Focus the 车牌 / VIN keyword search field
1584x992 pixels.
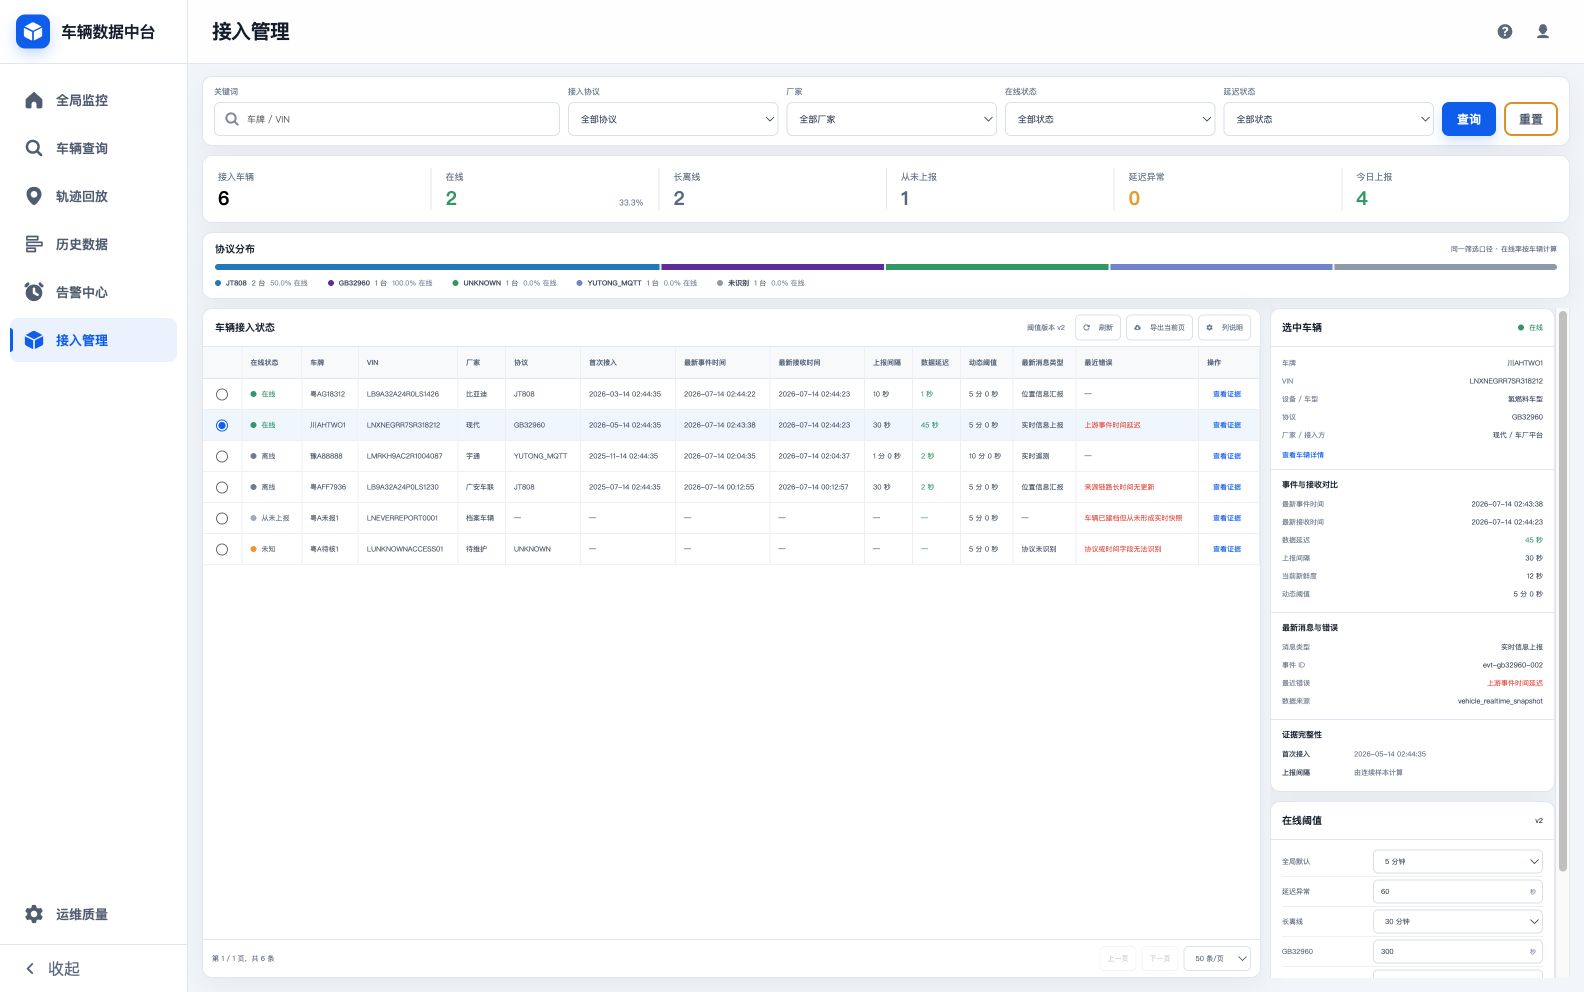(387, 119)
